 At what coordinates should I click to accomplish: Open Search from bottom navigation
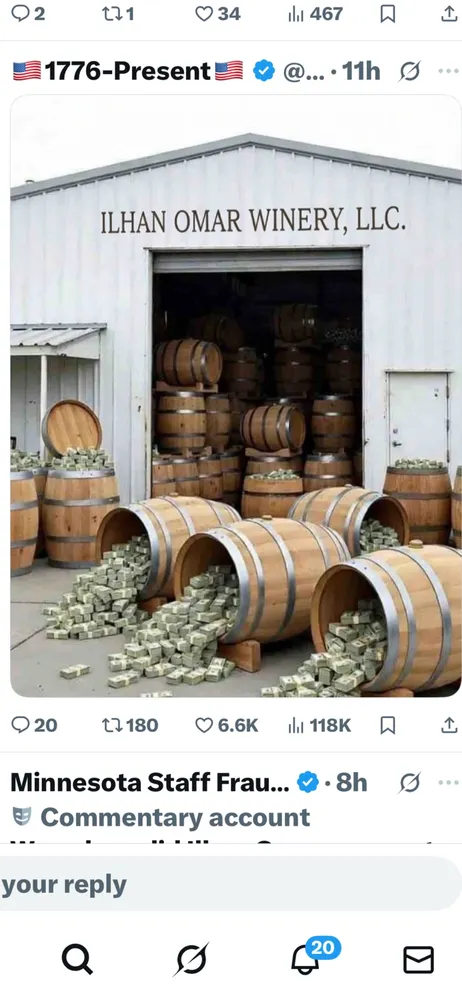(77, 959)
